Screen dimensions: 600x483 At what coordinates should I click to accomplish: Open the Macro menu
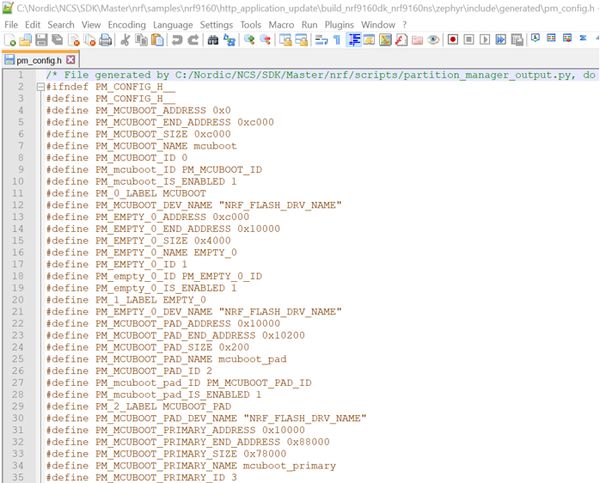281,24
